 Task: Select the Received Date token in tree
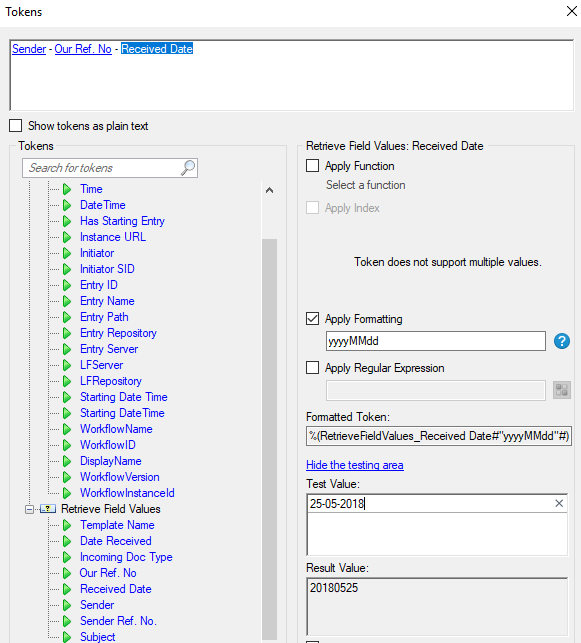coord(116,589)
